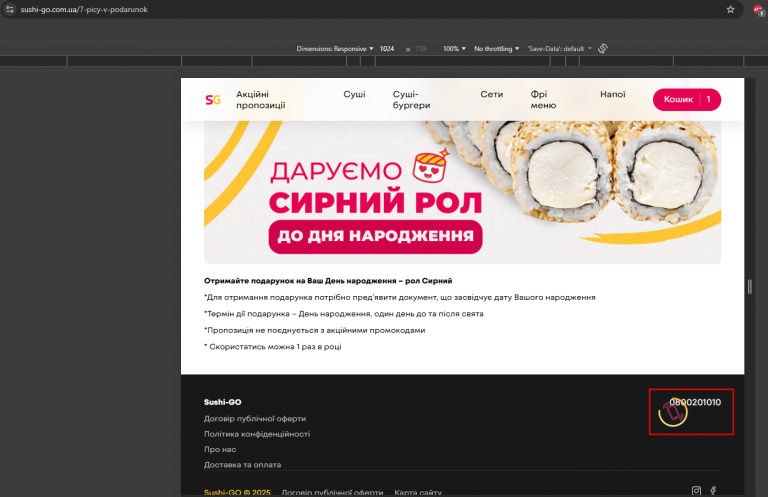
Task: Open the Про нас link
Action: click(220, 449)
